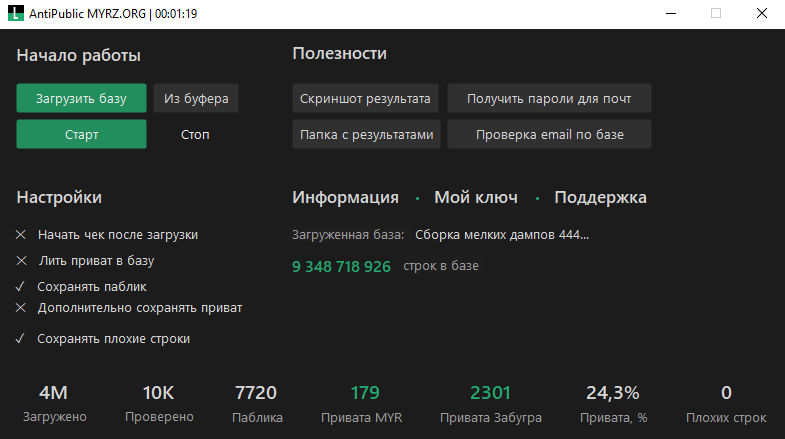This screenshot has height=439, width=785.
Task: Start checking with the Старт button
Action: click(x=82, y=134)
